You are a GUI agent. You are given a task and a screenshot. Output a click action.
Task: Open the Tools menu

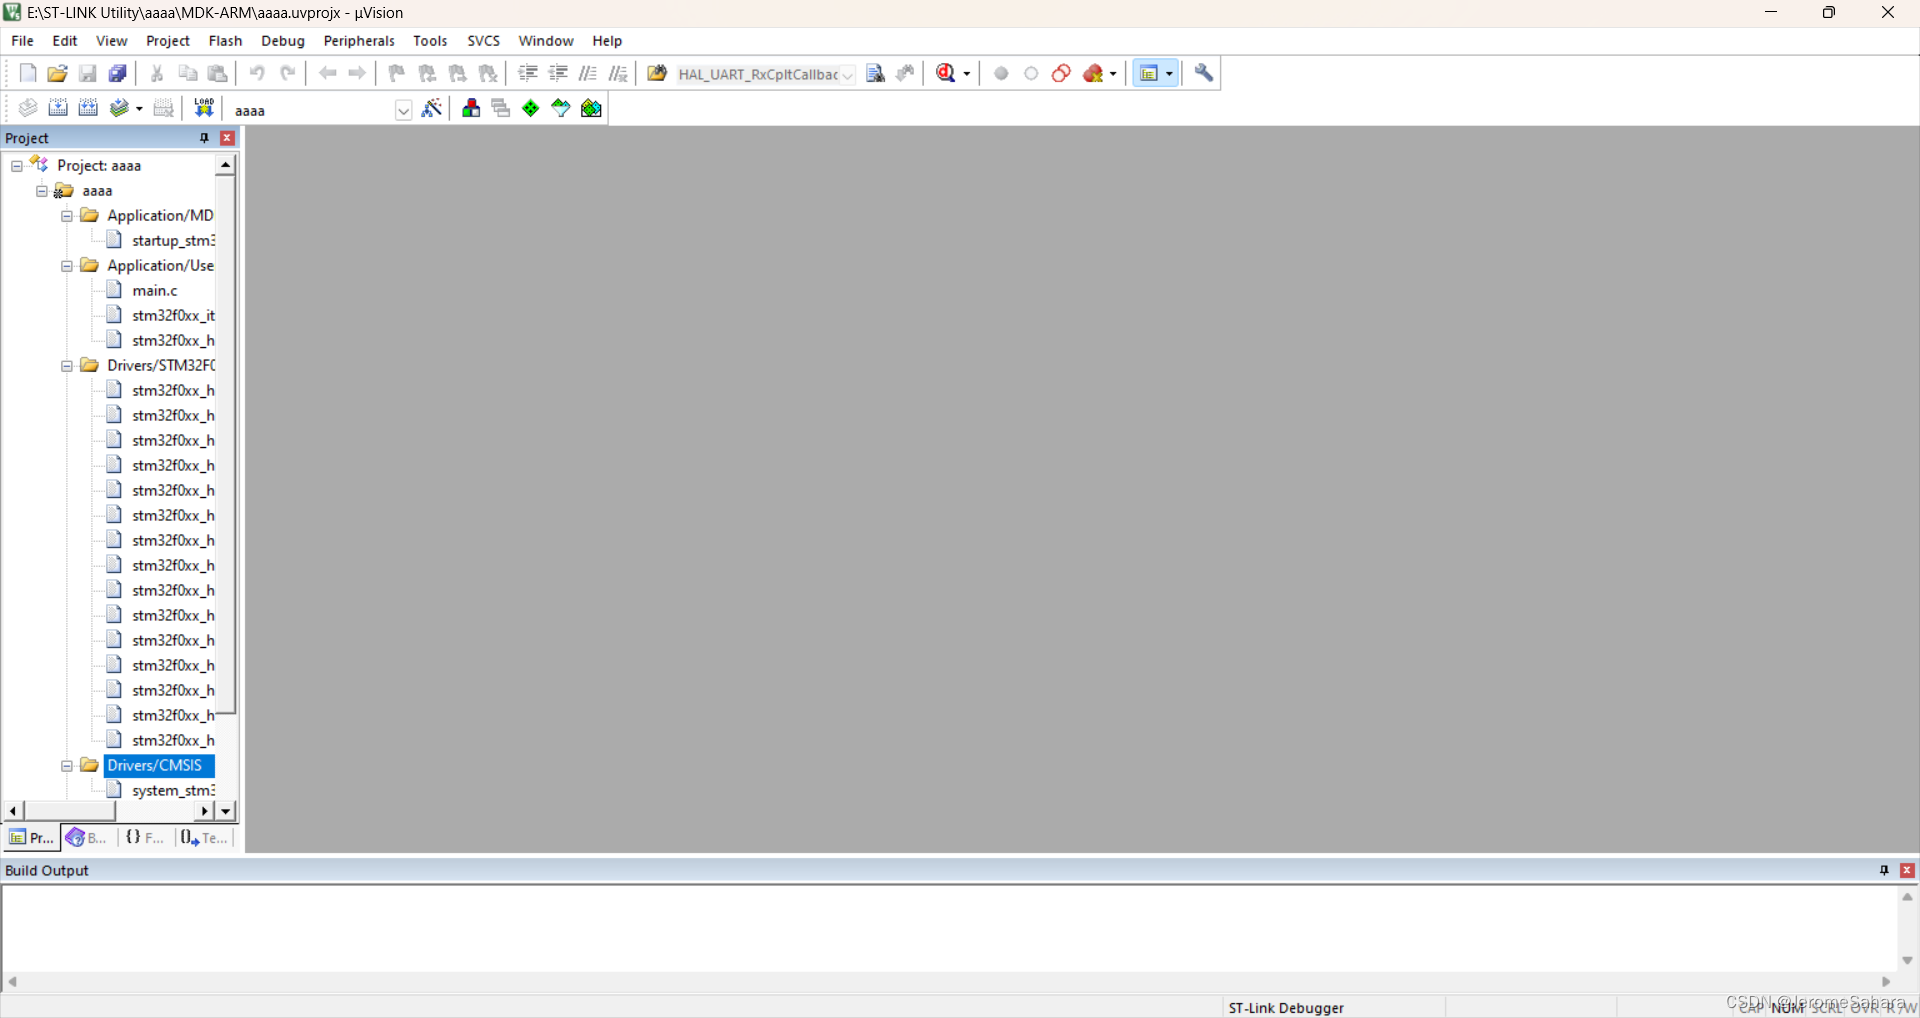(430, 41)
